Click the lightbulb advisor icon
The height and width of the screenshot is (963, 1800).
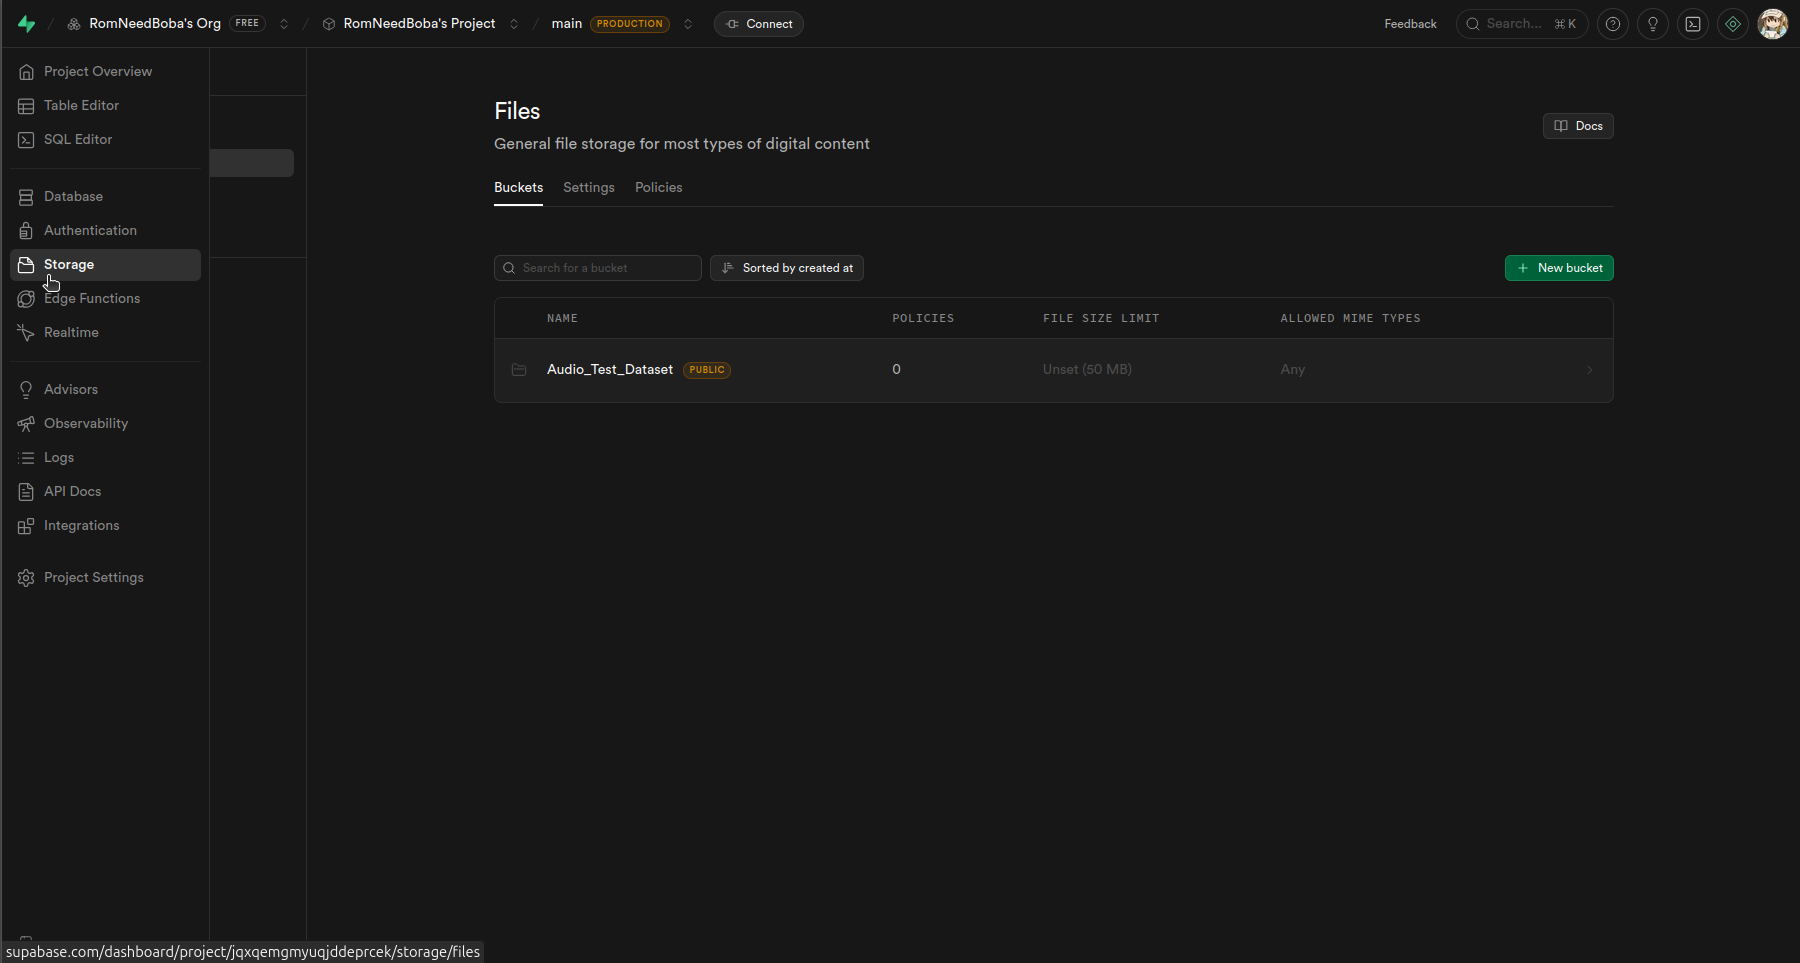(x=1653, y=24)
